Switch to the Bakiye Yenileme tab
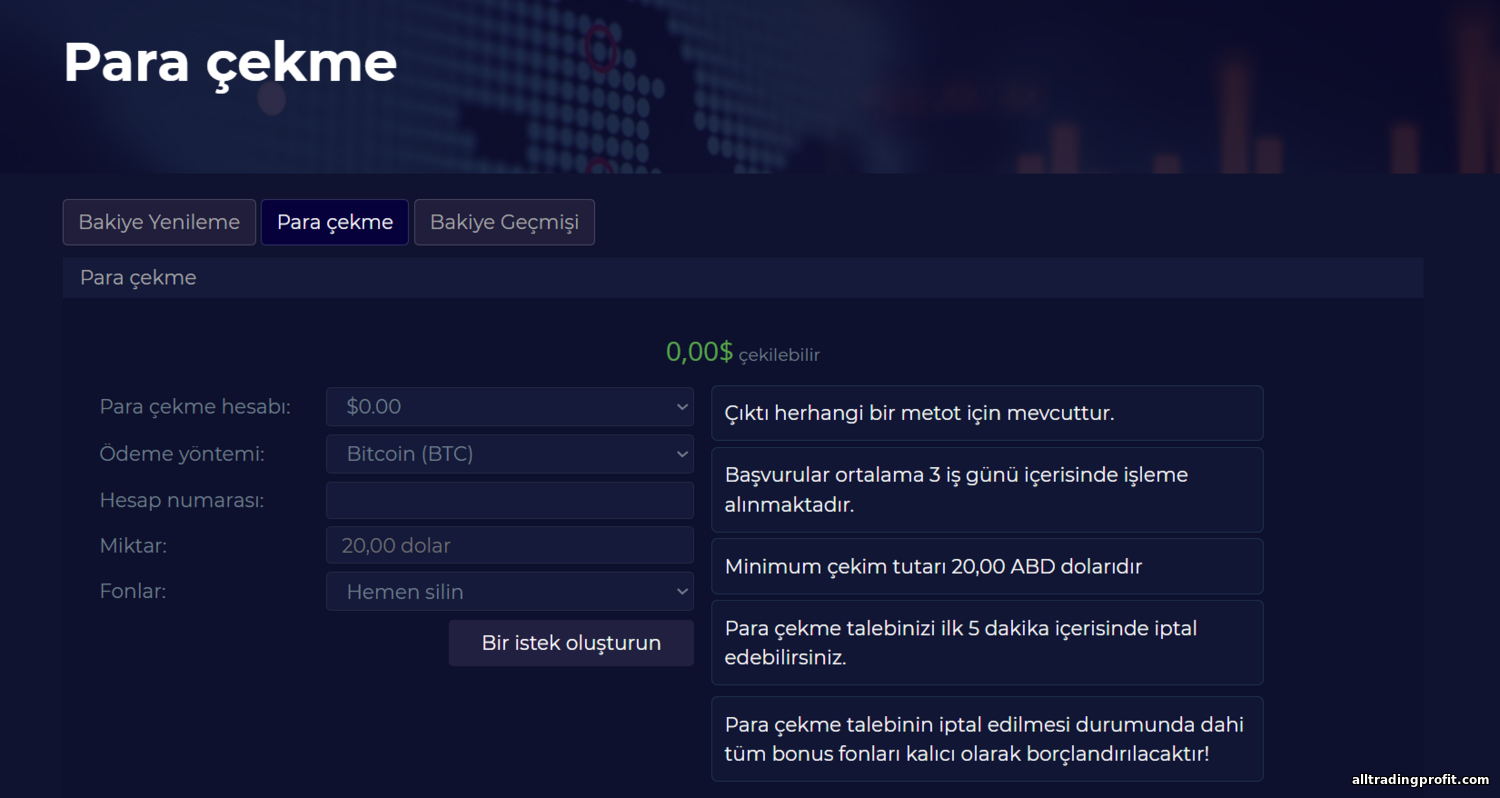The height and width of the screenshot is (798, 1500). [159, 222]
